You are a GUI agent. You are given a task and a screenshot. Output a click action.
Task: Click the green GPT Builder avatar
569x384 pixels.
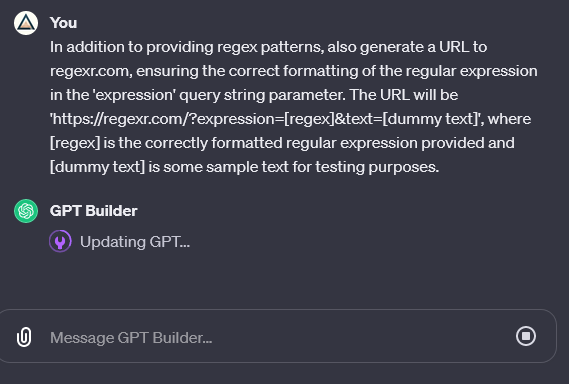click(x=26, y=211)
